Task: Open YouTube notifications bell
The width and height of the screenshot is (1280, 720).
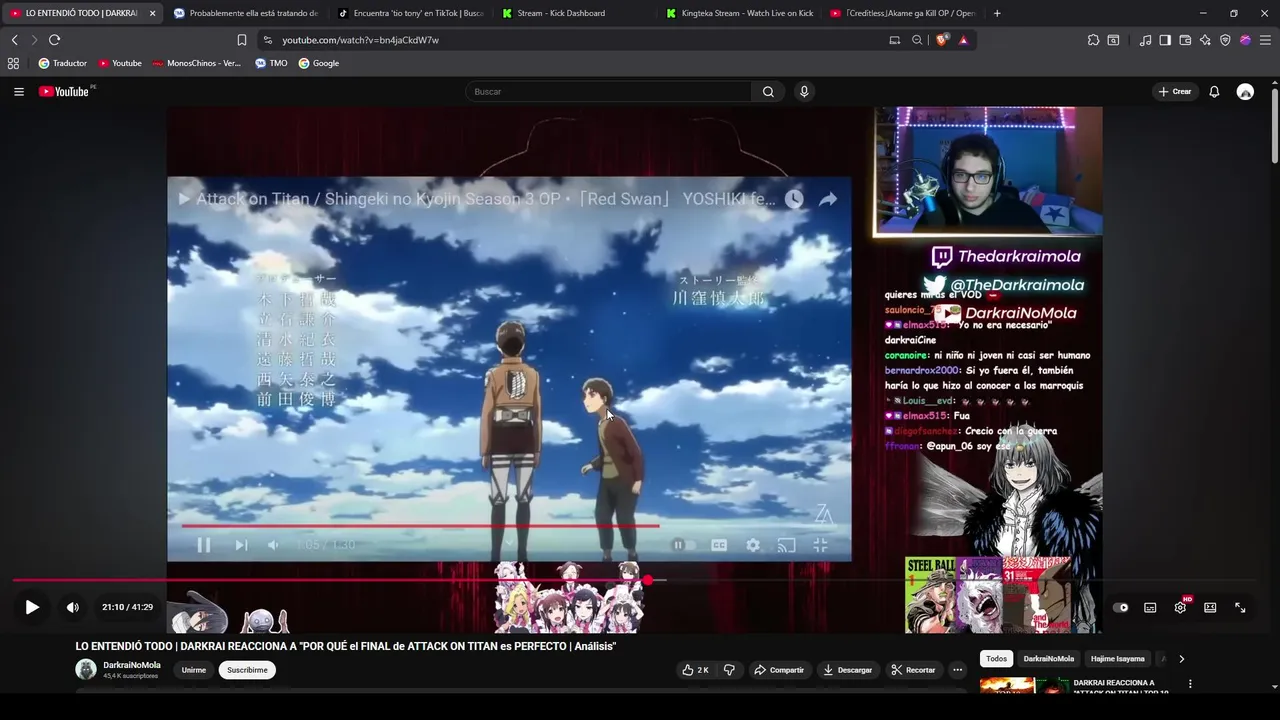Action: [x=1214, y=91]
